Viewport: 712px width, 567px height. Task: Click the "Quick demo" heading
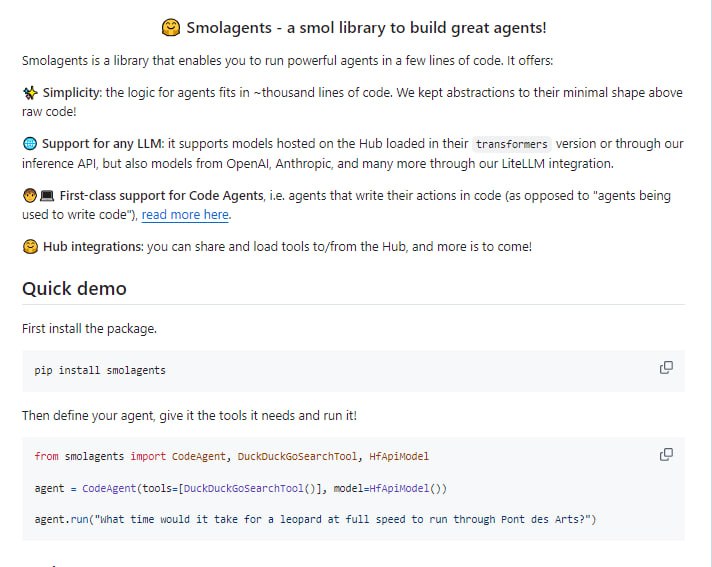coord(74,289)
